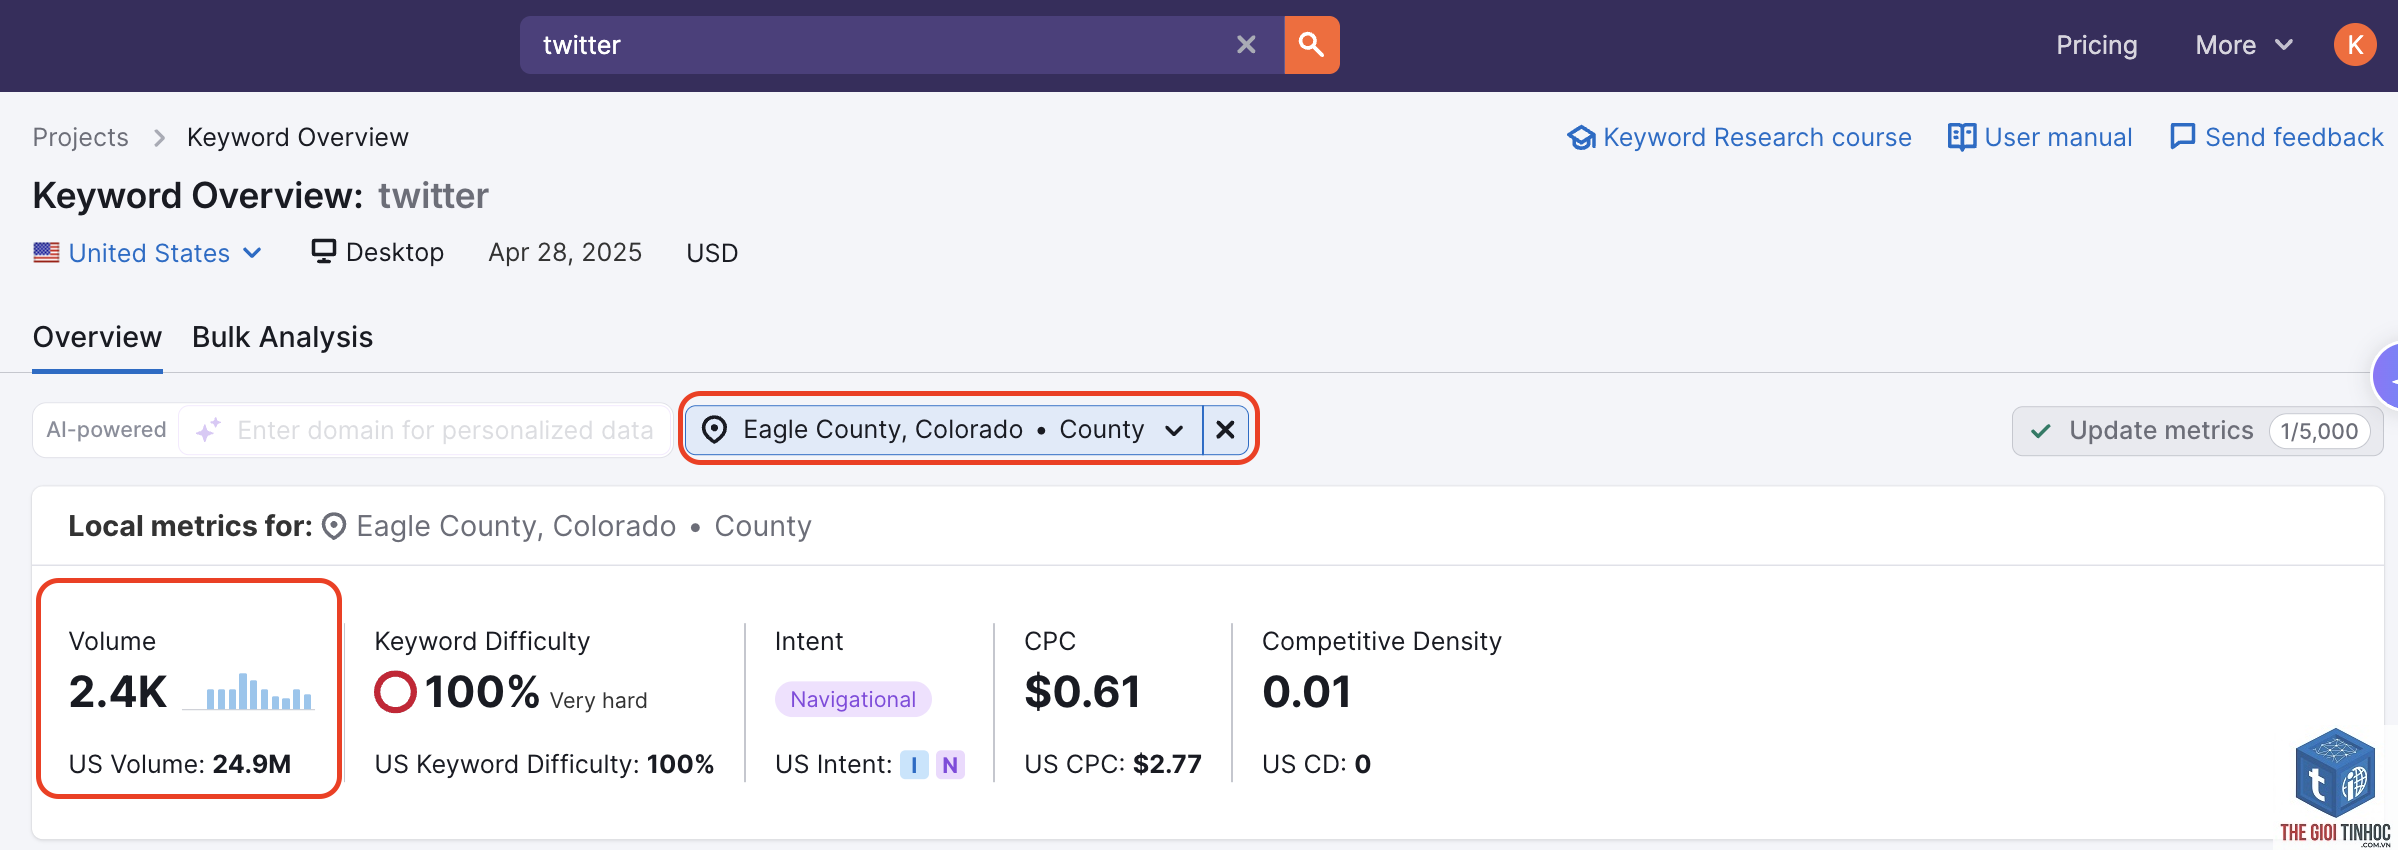Click the desktop monitor icon
Viewport: 2398px width, 850px height.
click(323, 251)
